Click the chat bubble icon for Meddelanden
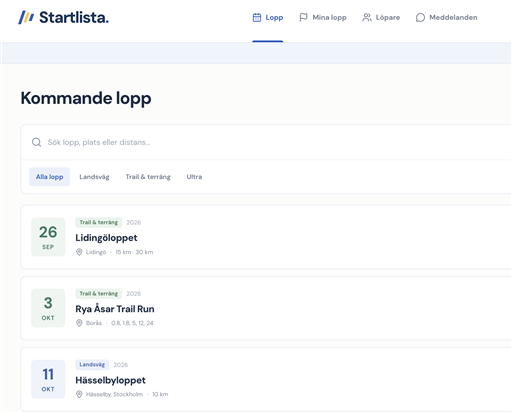512x413 pixels. click(x=420, y=17)
